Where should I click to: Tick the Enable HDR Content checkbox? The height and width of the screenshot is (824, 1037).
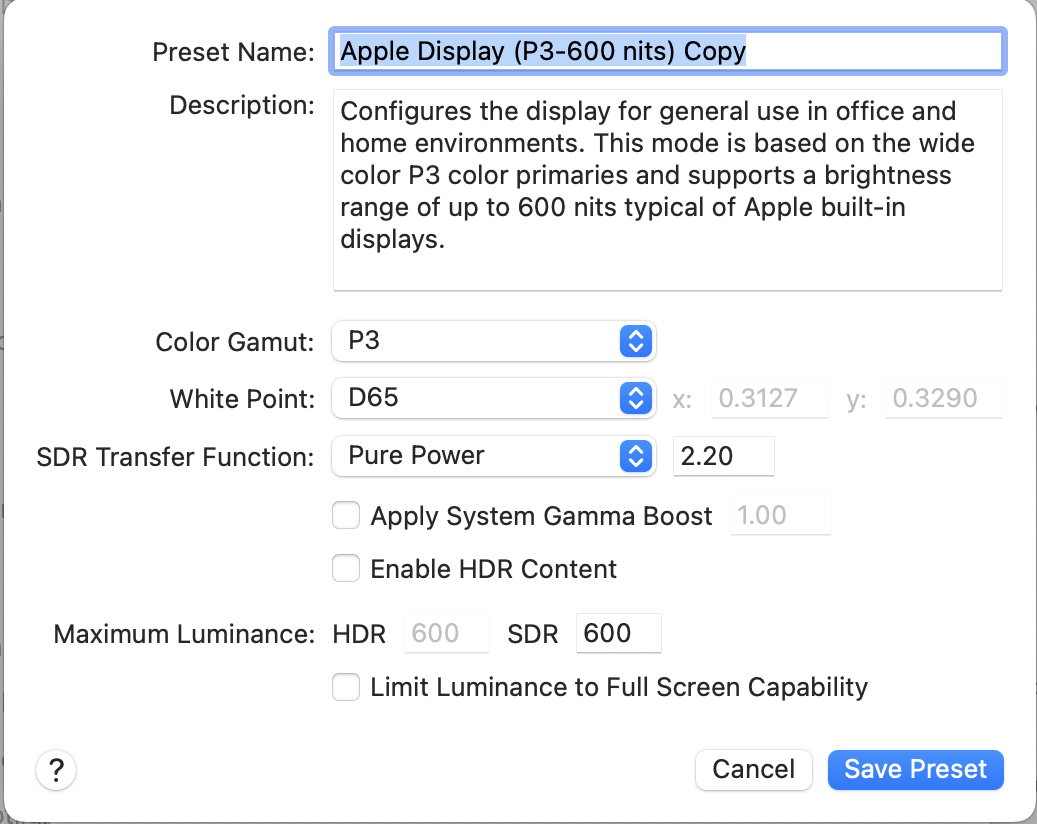pos(346,568)
